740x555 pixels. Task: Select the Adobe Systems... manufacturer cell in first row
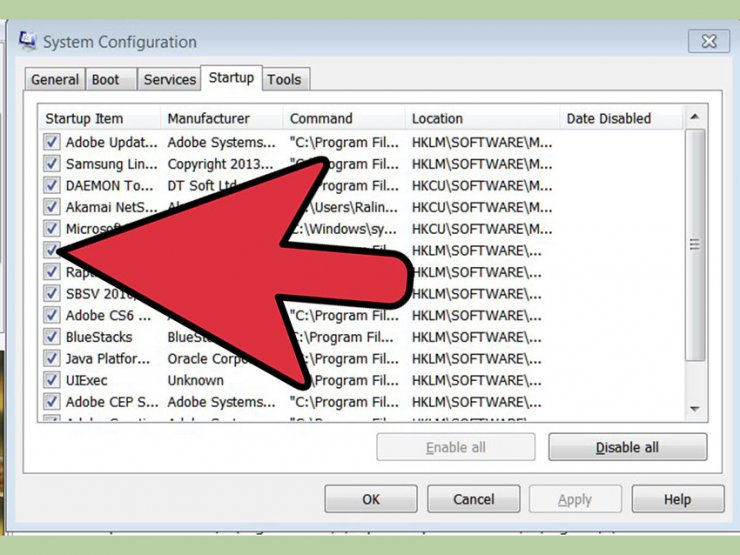pos(221,142)
